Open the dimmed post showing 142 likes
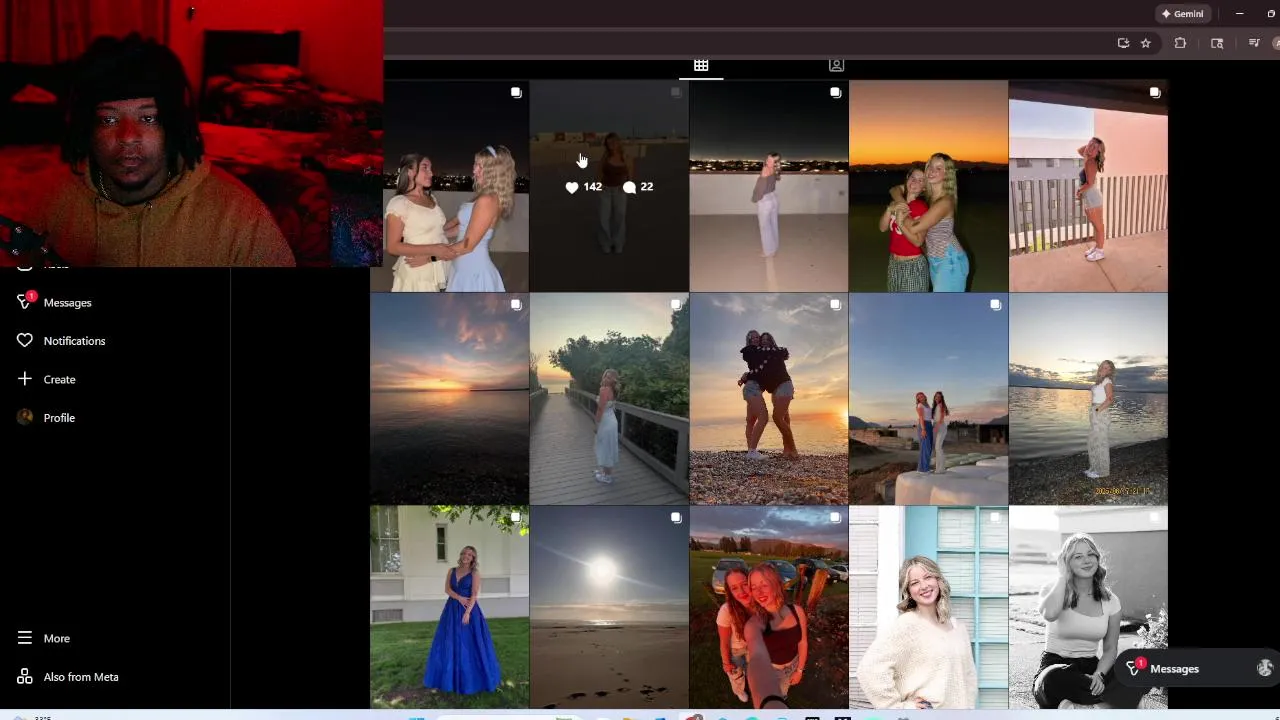 point(609,186)
